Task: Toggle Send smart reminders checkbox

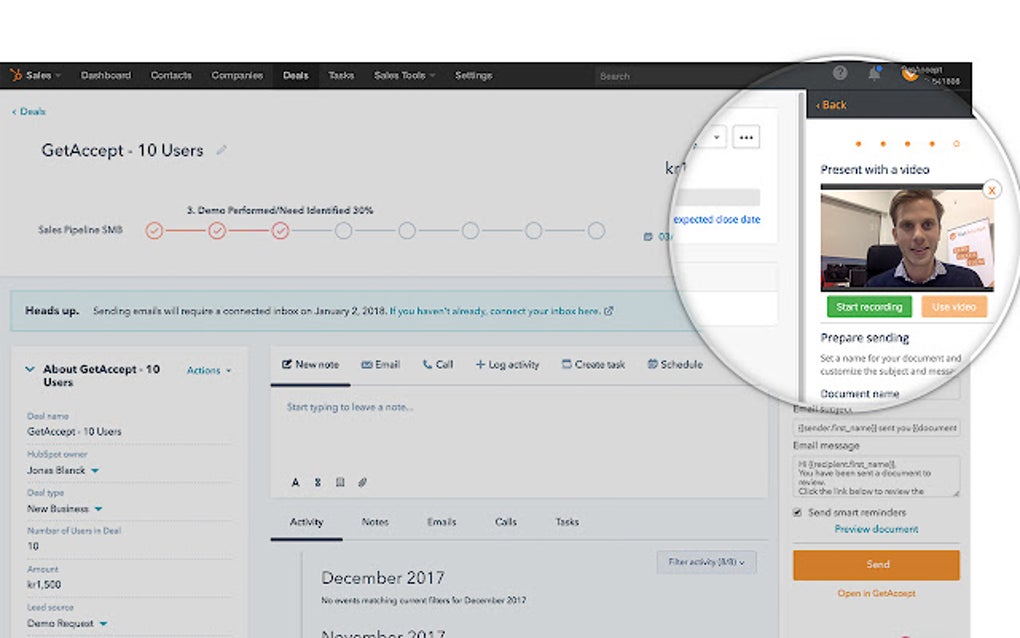Action: pos(797,512)
